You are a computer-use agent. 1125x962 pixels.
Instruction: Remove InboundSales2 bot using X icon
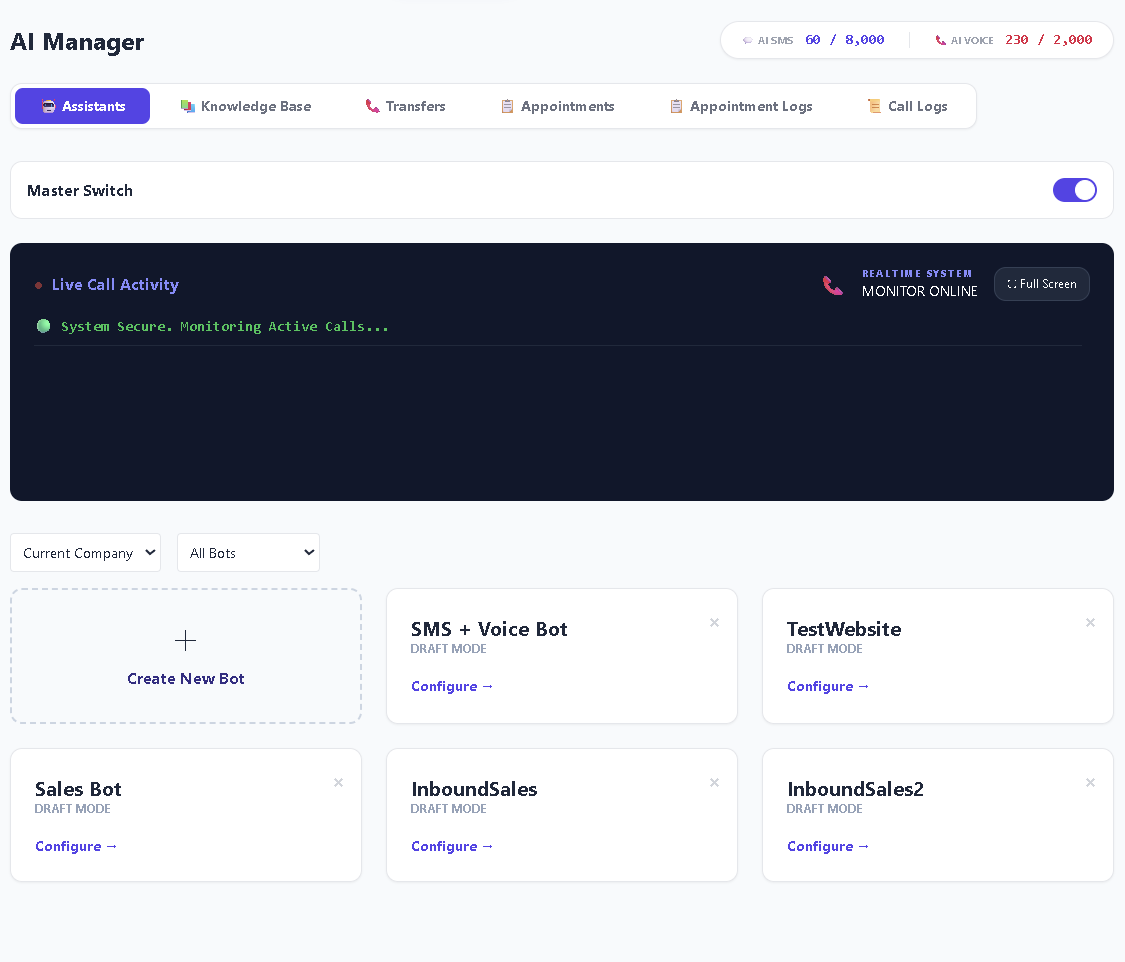1091,783
